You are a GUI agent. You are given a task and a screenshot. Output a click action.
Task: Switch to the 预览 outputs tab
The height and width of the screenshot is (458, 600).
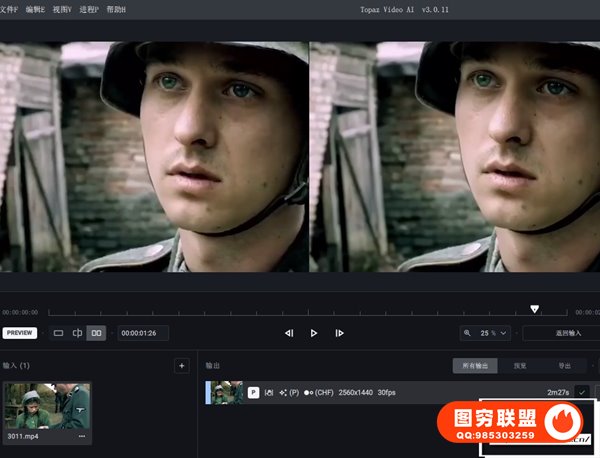coord(520,366)
